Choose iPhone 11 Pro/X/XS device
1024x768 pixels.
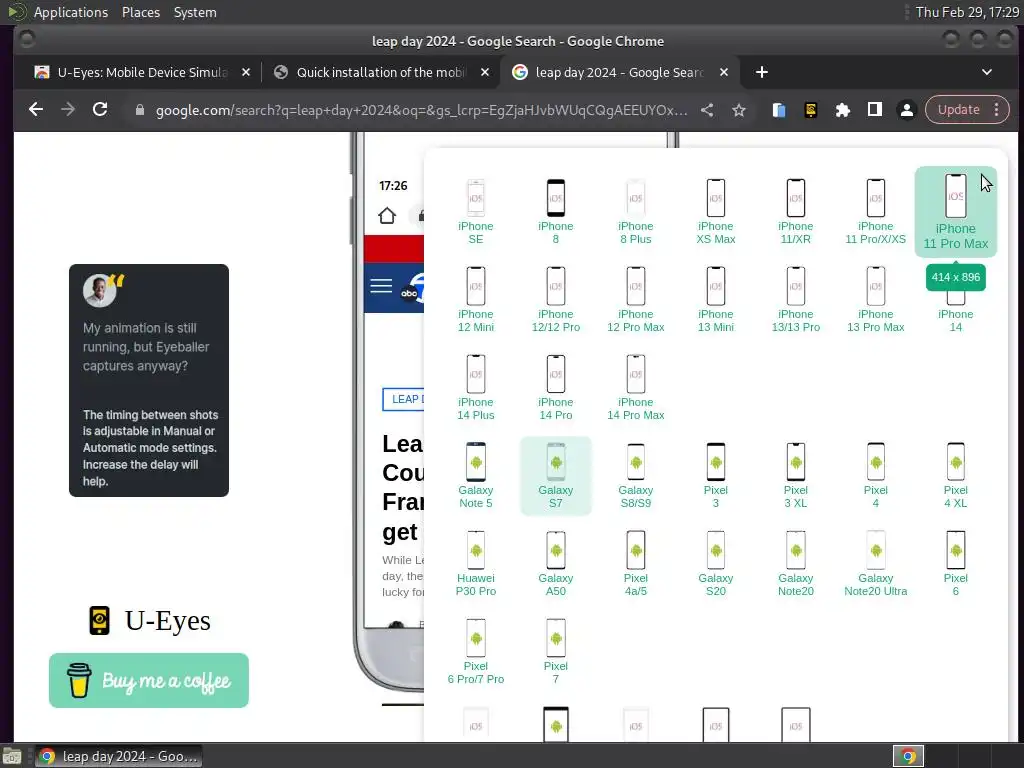876,212
